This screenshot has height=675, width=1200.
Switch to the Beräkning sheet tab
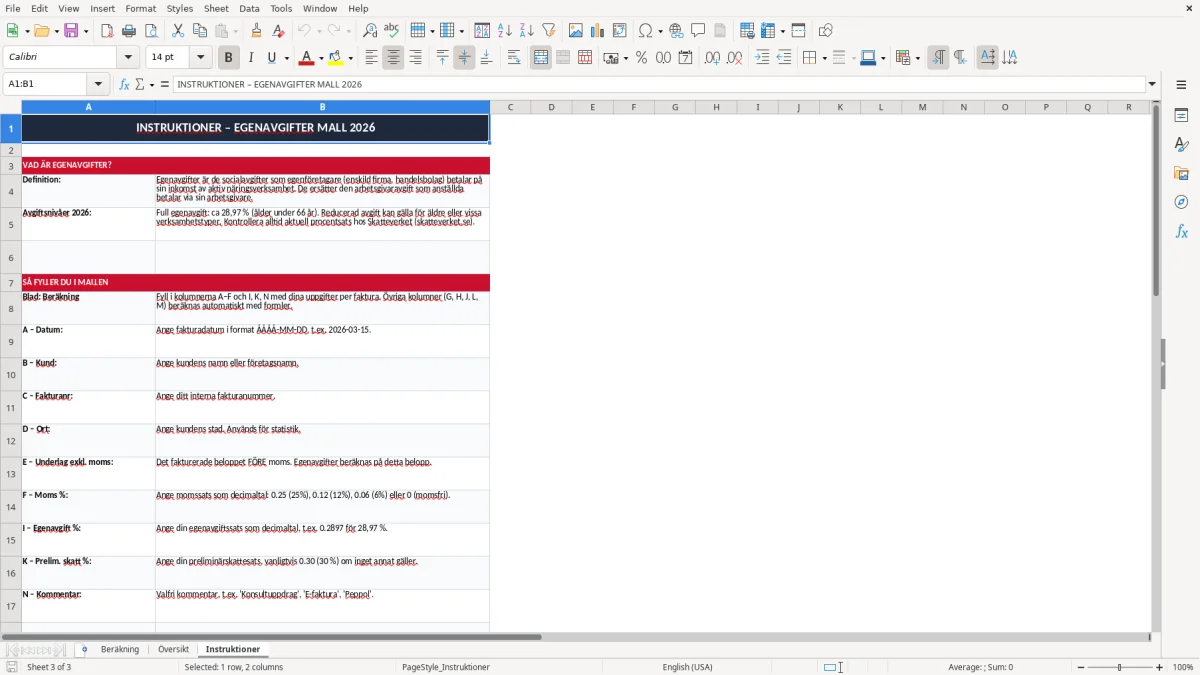point(120,649)
